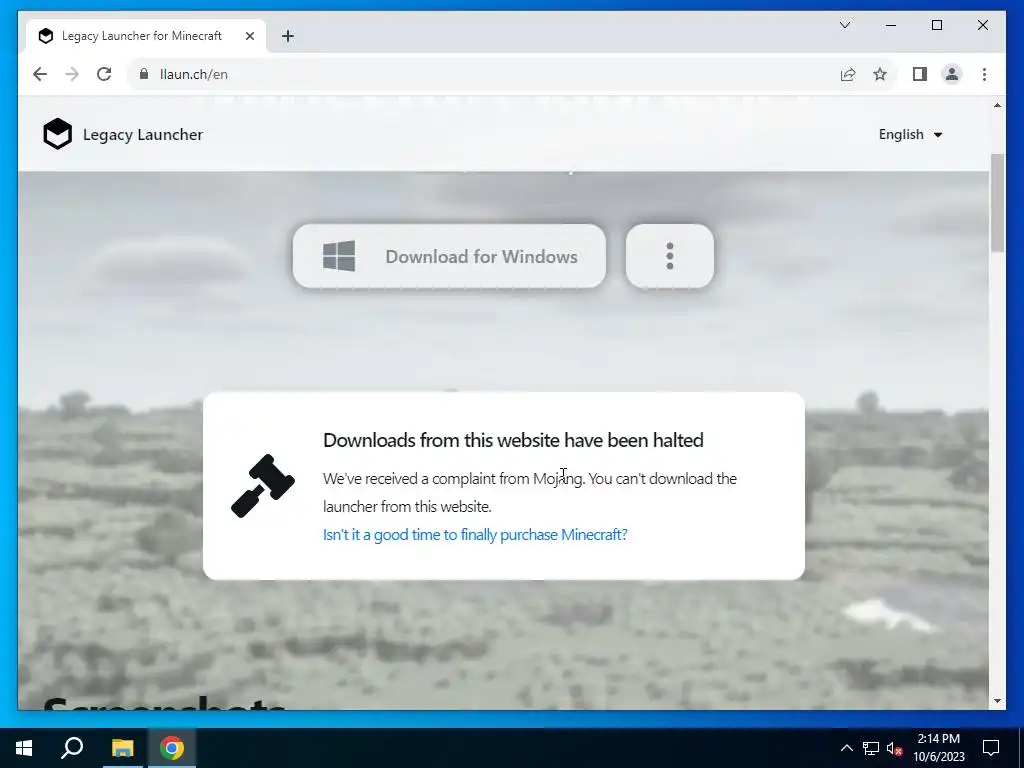Click Download for Windows button
This screenshot has width=1024, height=768.
[449, 256]
